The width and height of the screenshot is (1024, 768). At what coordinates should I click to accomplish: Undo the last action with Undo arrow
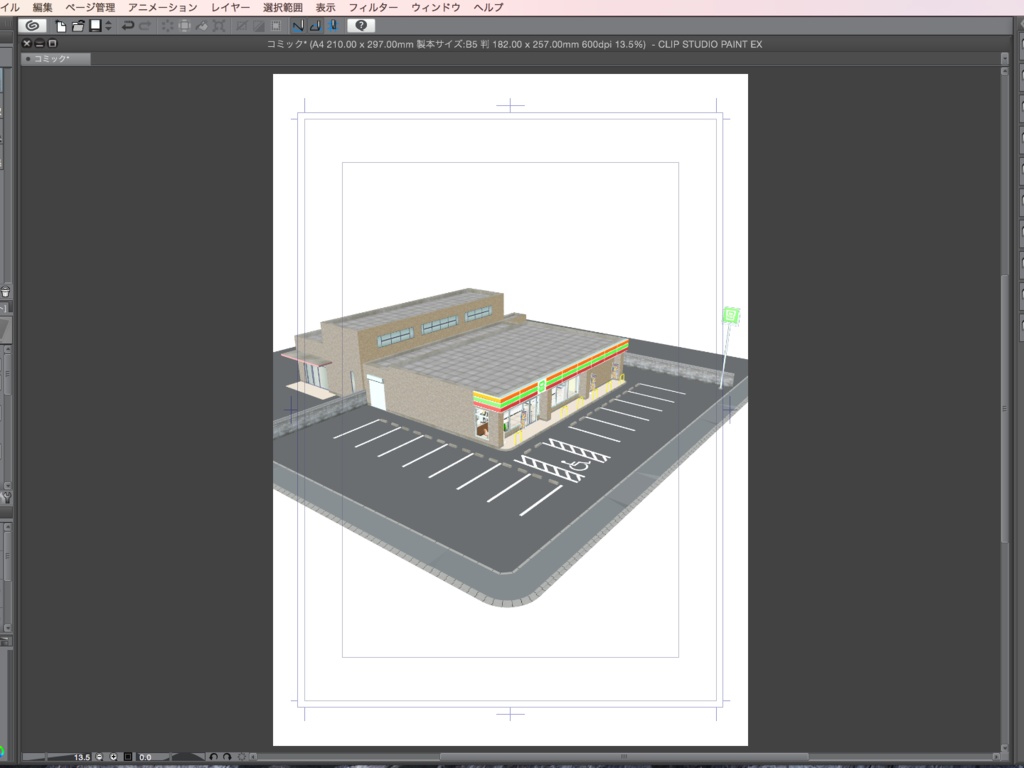128,25
